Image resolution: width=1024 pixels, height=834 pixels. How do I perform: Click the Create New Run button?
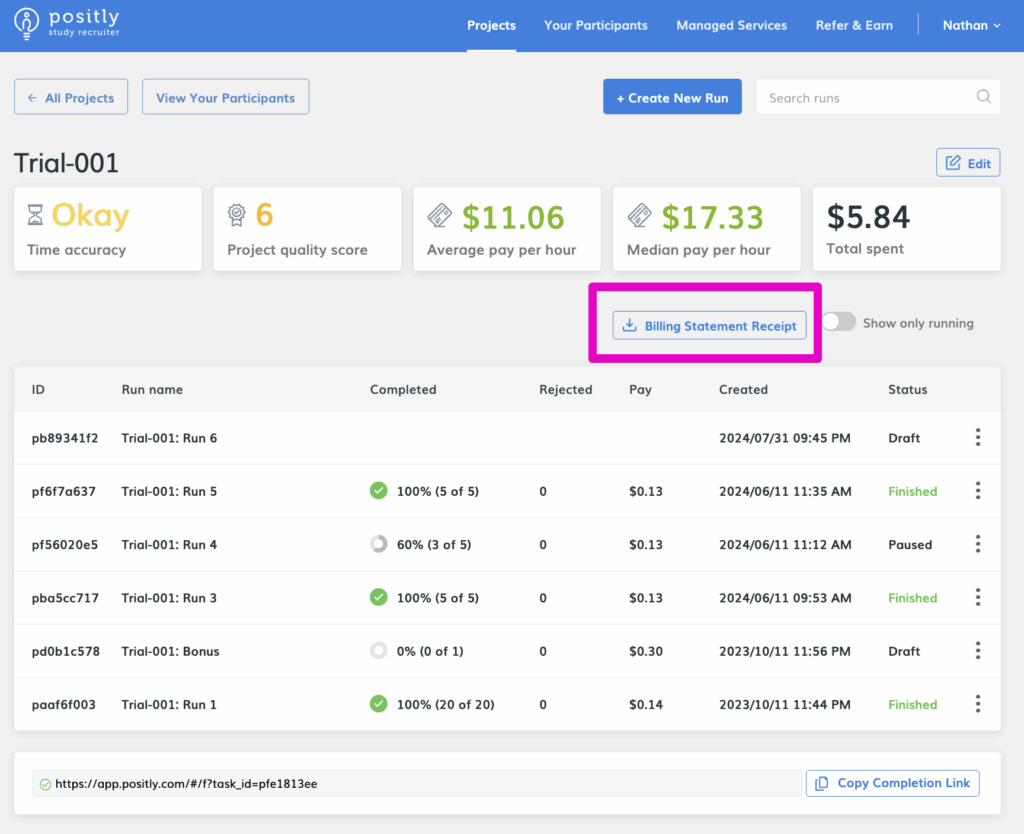click(x=672, y=98)
